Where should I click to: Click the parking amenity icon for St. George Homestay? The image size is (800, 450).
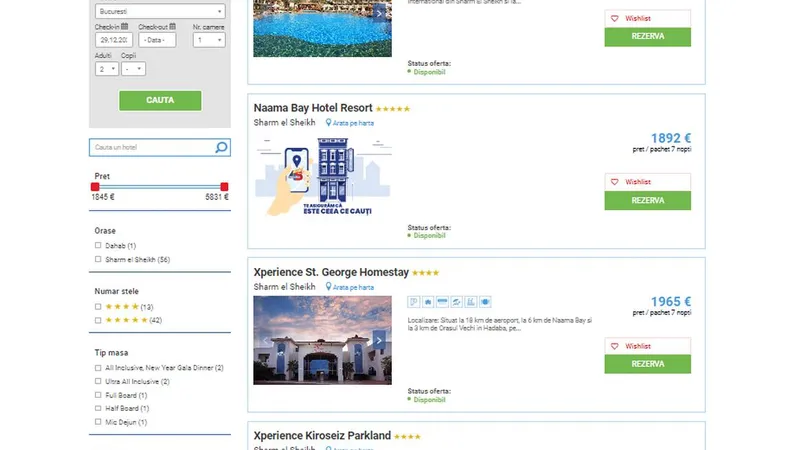point(414,302)
